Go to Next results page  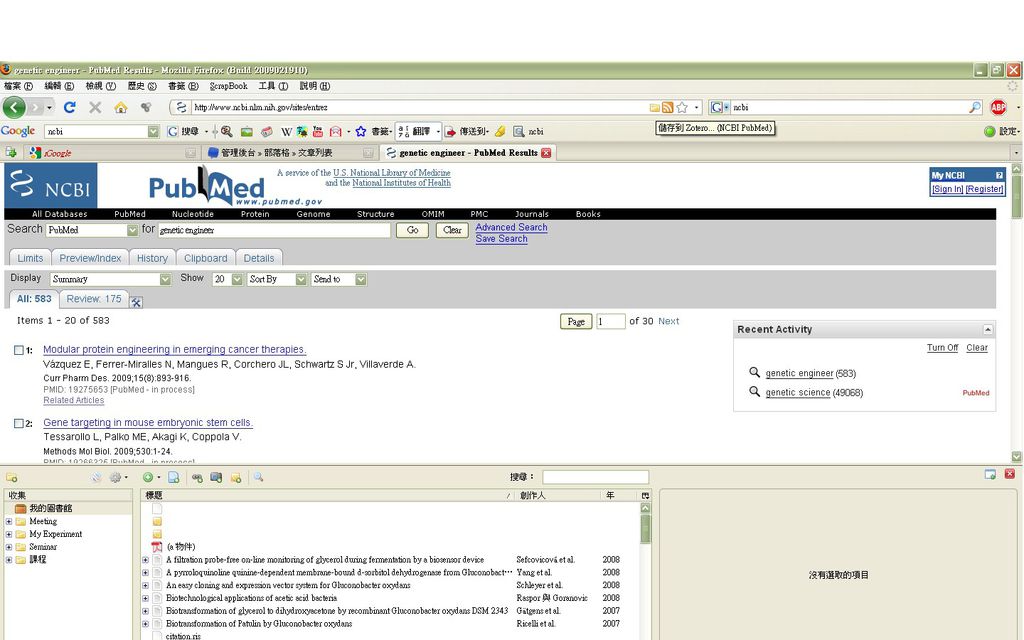point(669,321)
